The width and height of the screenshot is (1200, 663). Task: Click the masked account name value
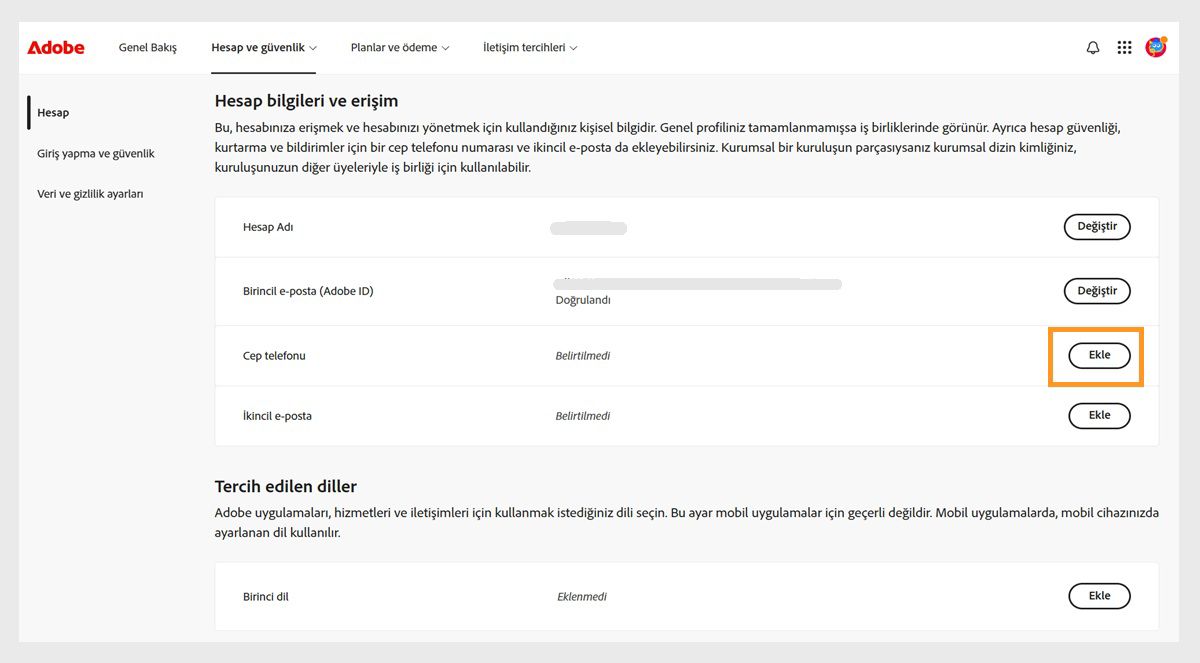pyautogui.click(x=588, y=227)
